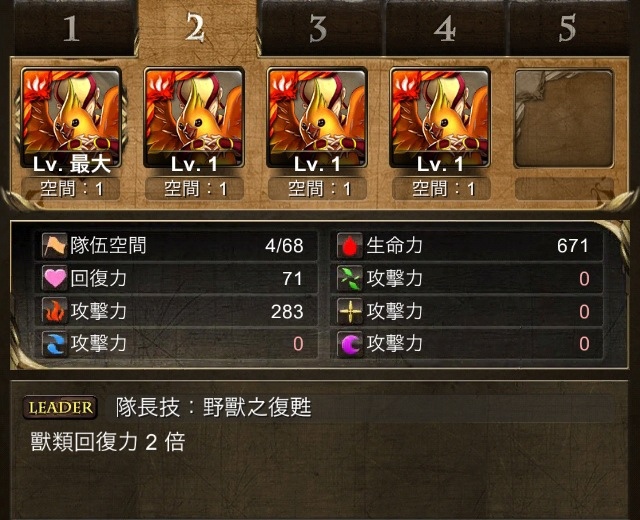640x520 pixels.
Task: Tap the water attack attribute icon
Action: (54, 344)
